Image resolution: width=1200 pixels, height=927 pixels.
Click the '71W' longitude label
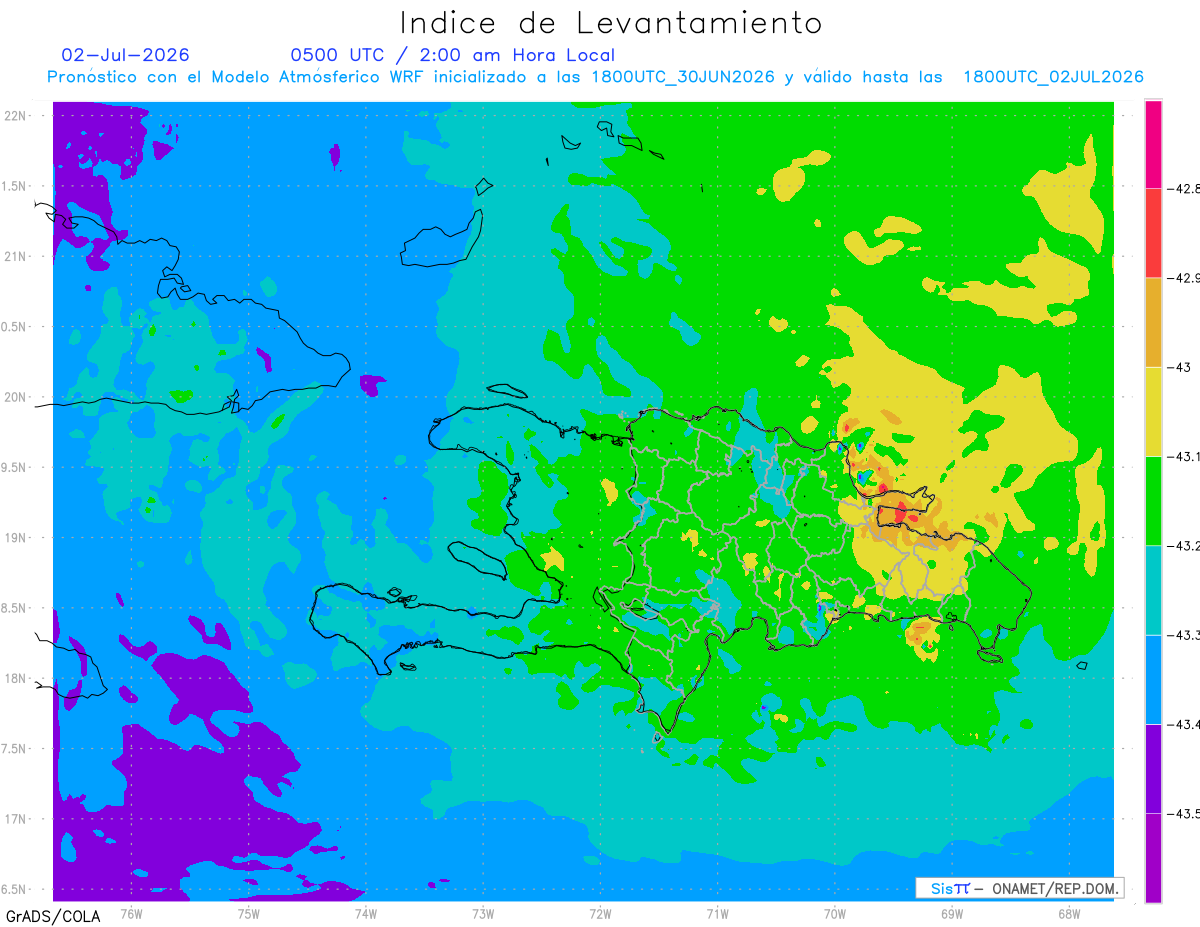tap(717, 913)
